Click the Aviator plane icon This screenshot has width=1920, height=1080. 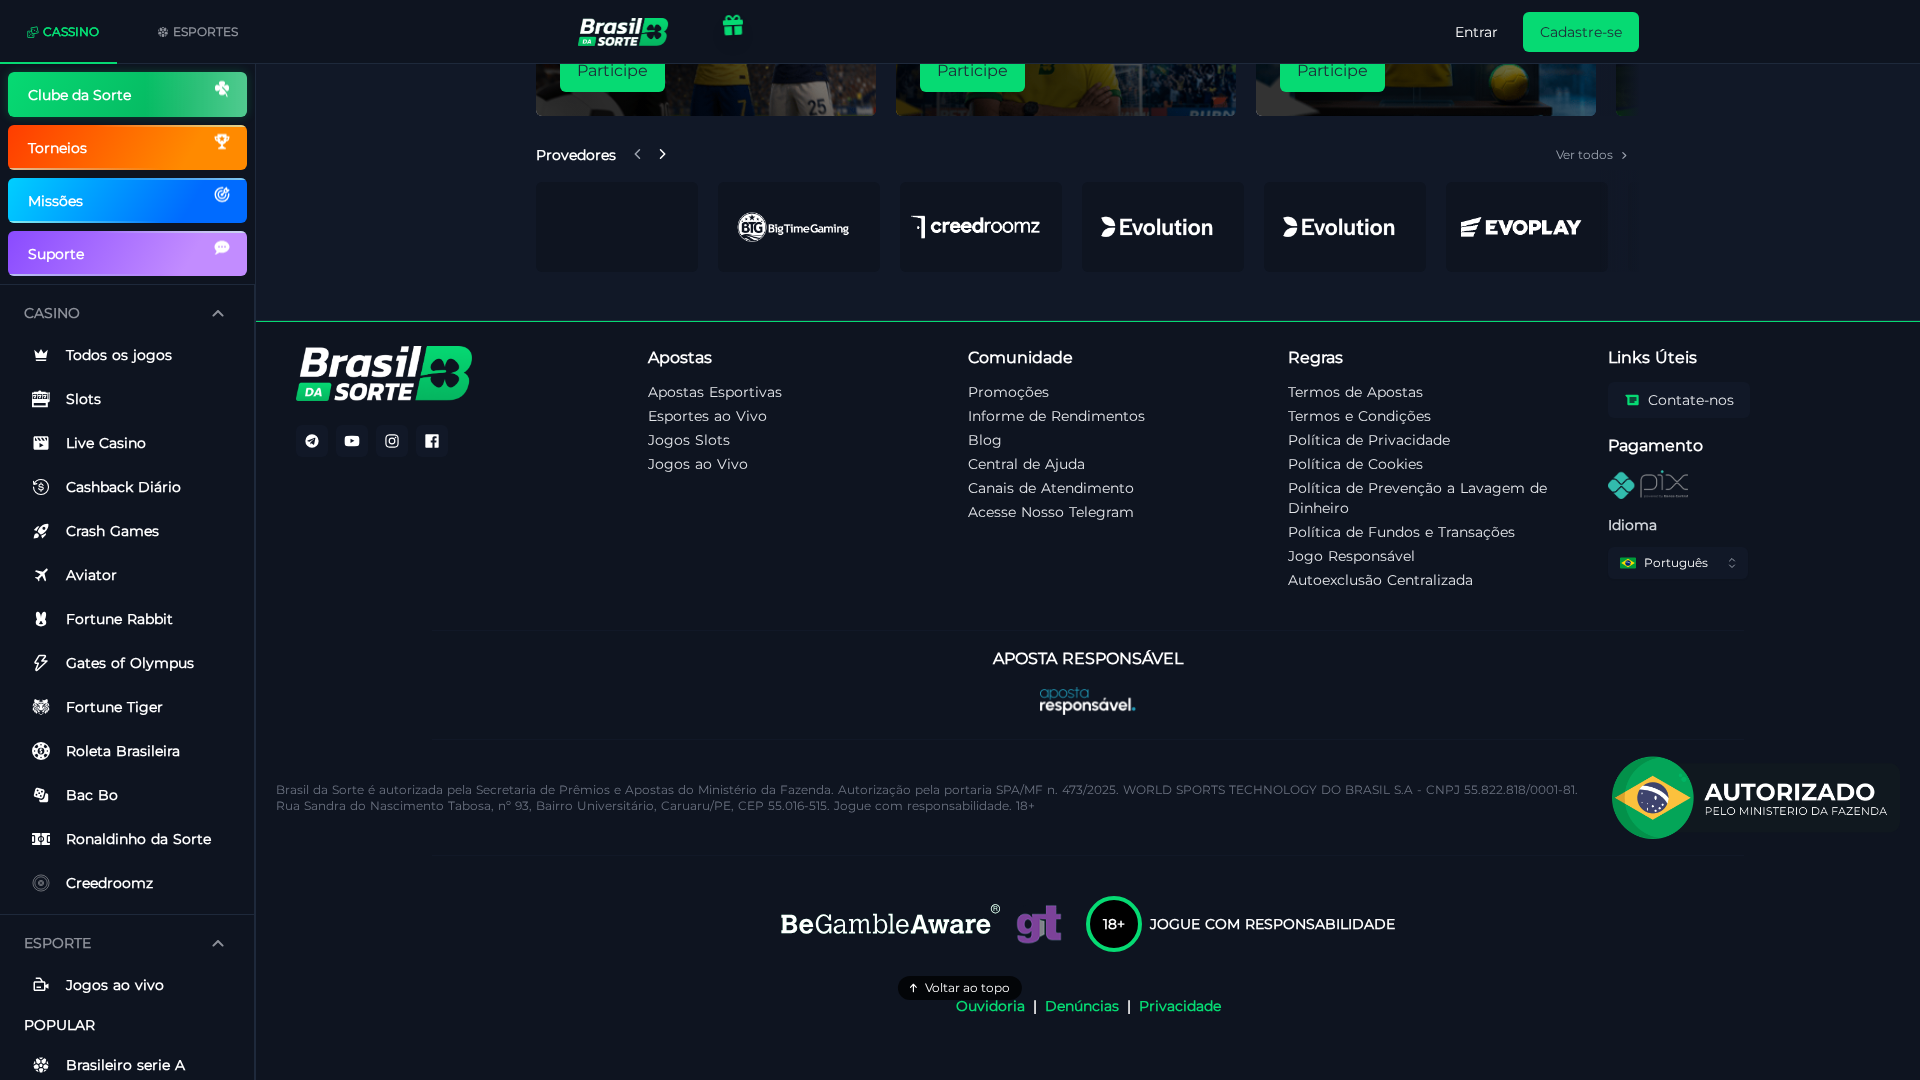[41, 575]
